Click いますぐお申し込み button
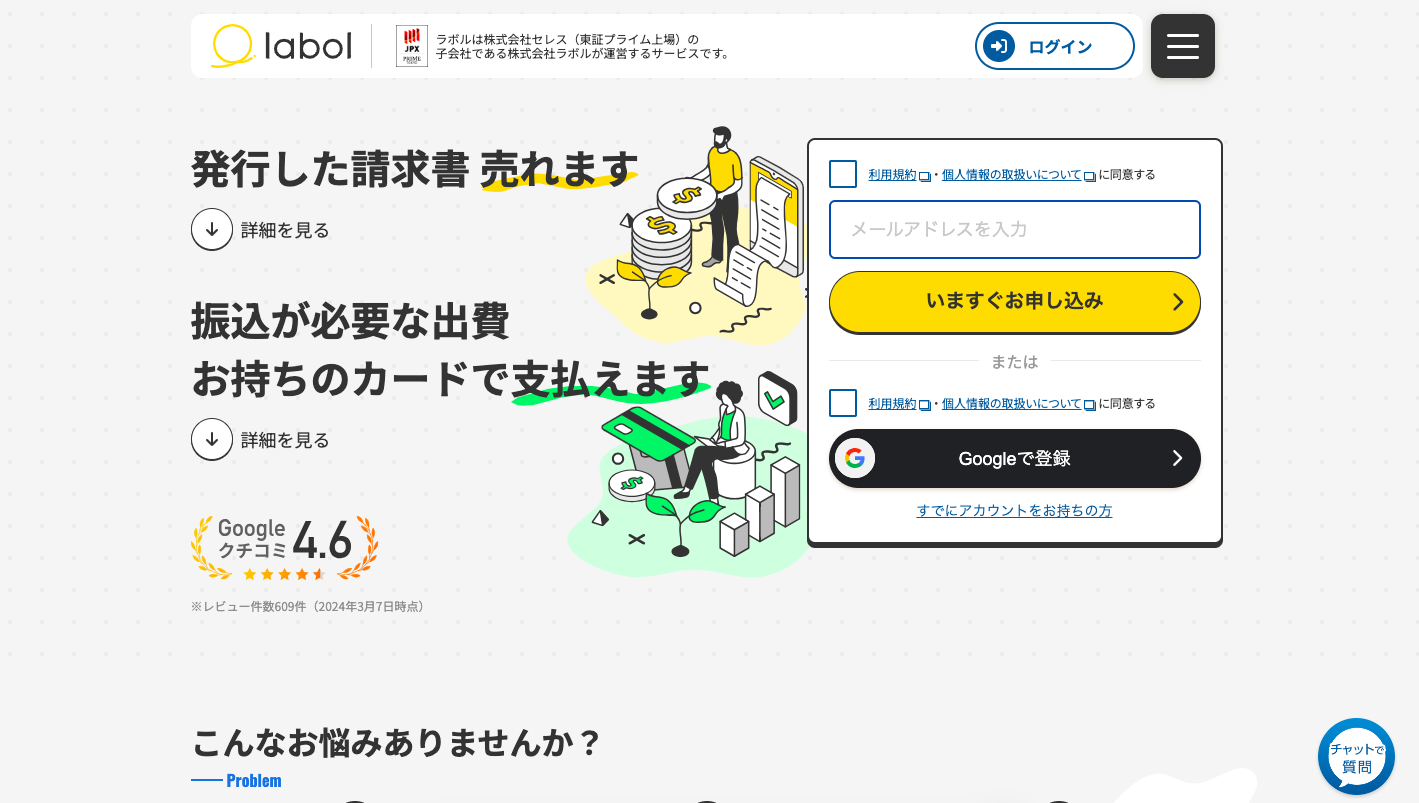Image resolution: width=1419 pixels, height=803 pixels. pyautogui.click(x=1015, y=301)
